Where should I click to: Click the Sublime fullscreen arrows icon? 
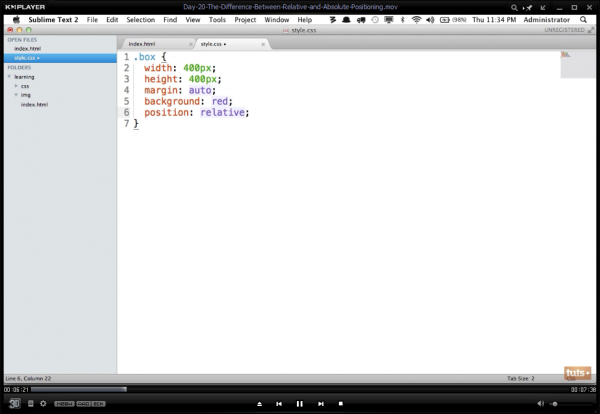591,30
